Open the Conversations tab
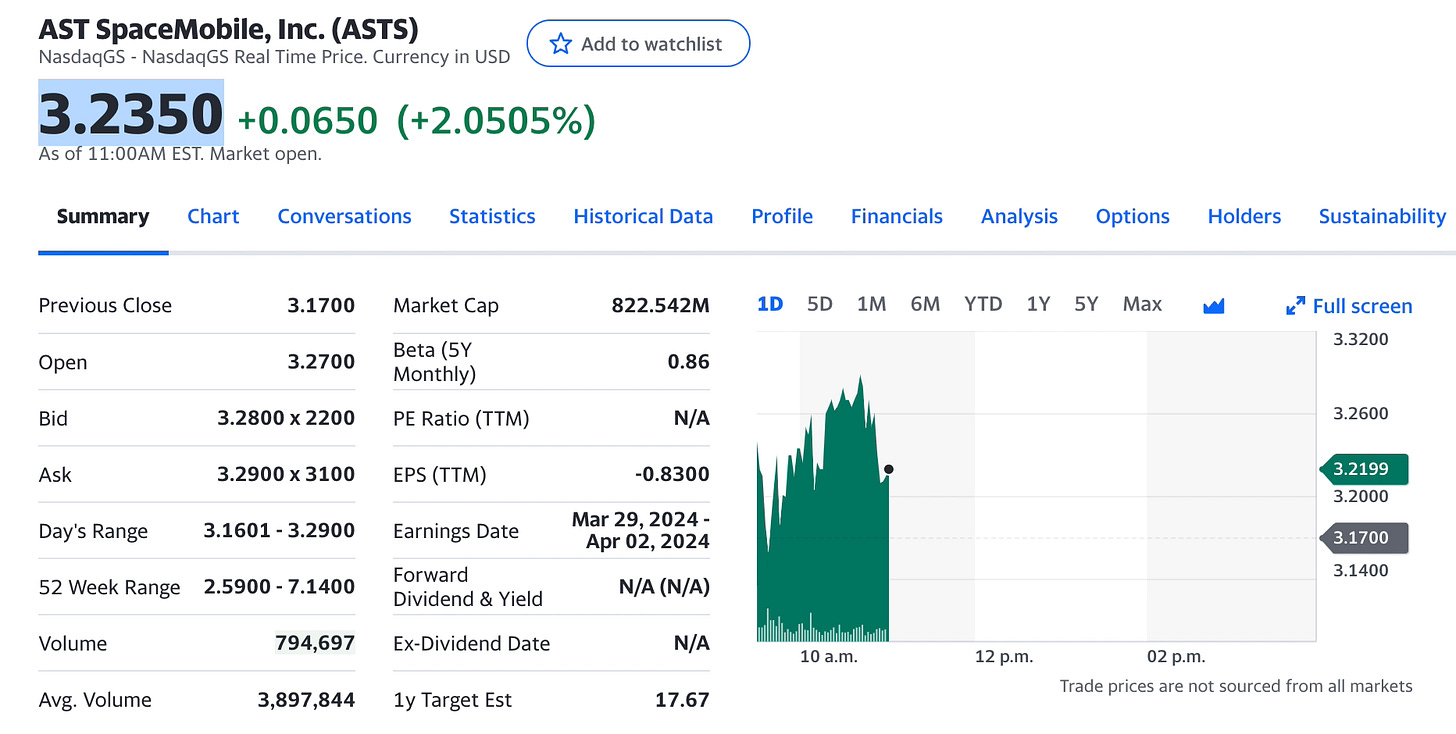Screen dimensions: 1456x734 pos(344,216)
